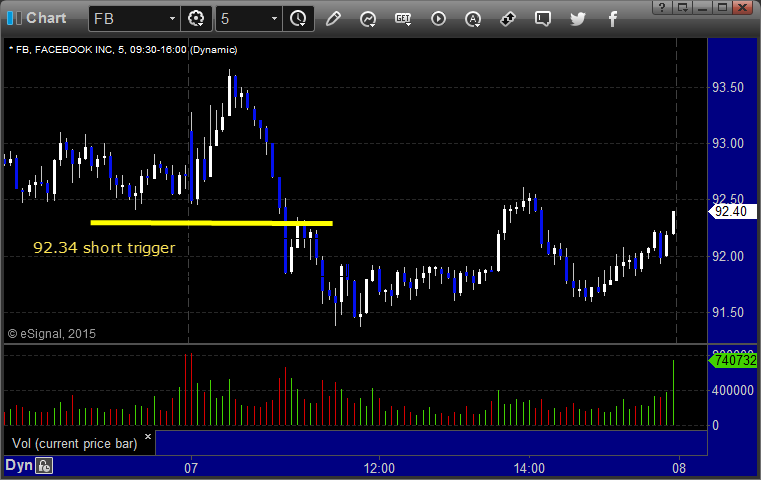Click the help question mark button
This screenshot has height=480, width=761.
coord(662,7)
